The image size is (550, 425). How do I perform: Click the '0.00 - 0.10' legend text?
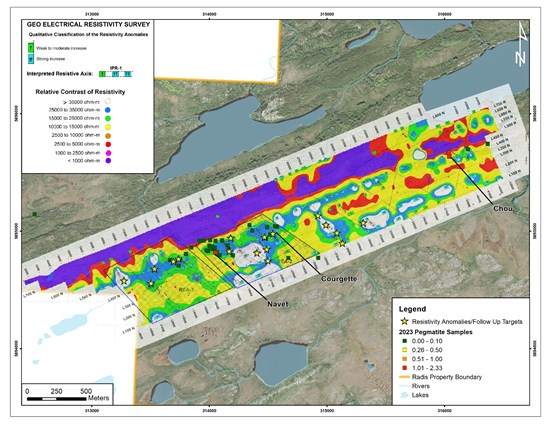pyautogui.click(x=427, y=341)
